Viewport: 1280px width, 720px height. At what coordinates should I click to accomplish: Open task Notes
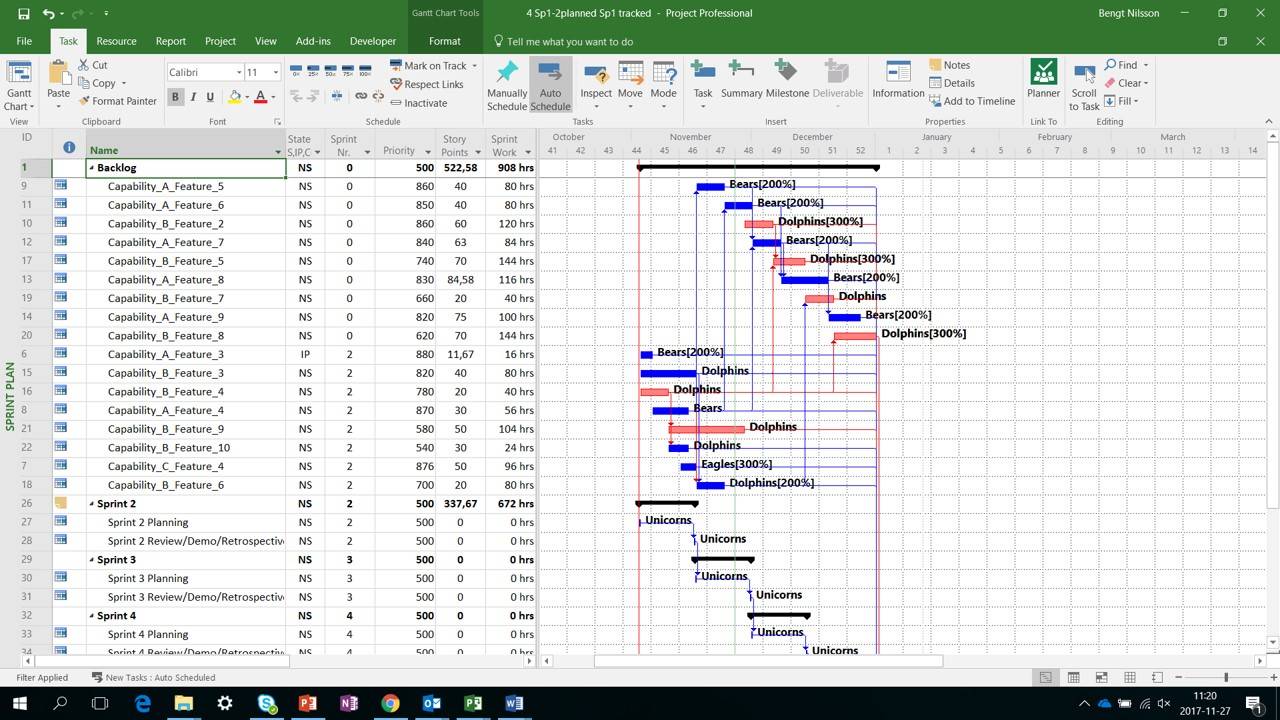point(949,65)
